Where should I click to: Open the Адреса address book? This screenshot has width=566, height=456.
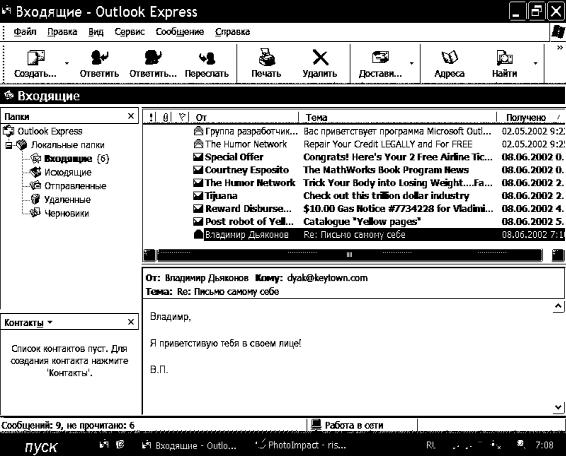(449, 64)
